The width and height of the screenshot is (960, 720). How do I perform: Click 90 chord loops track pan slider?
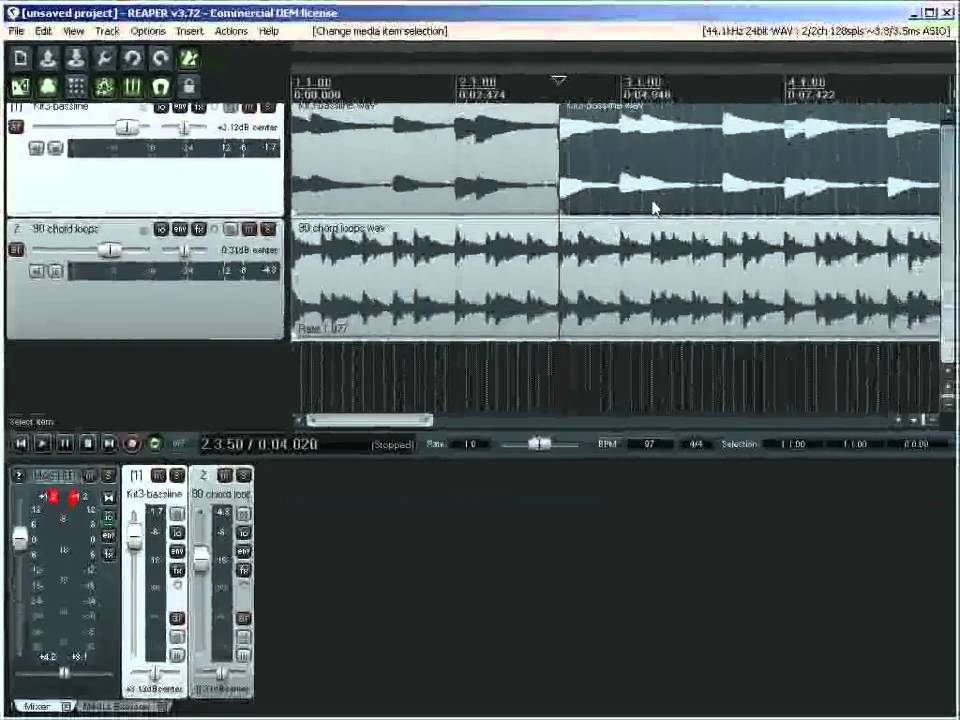tap(184, 250)
